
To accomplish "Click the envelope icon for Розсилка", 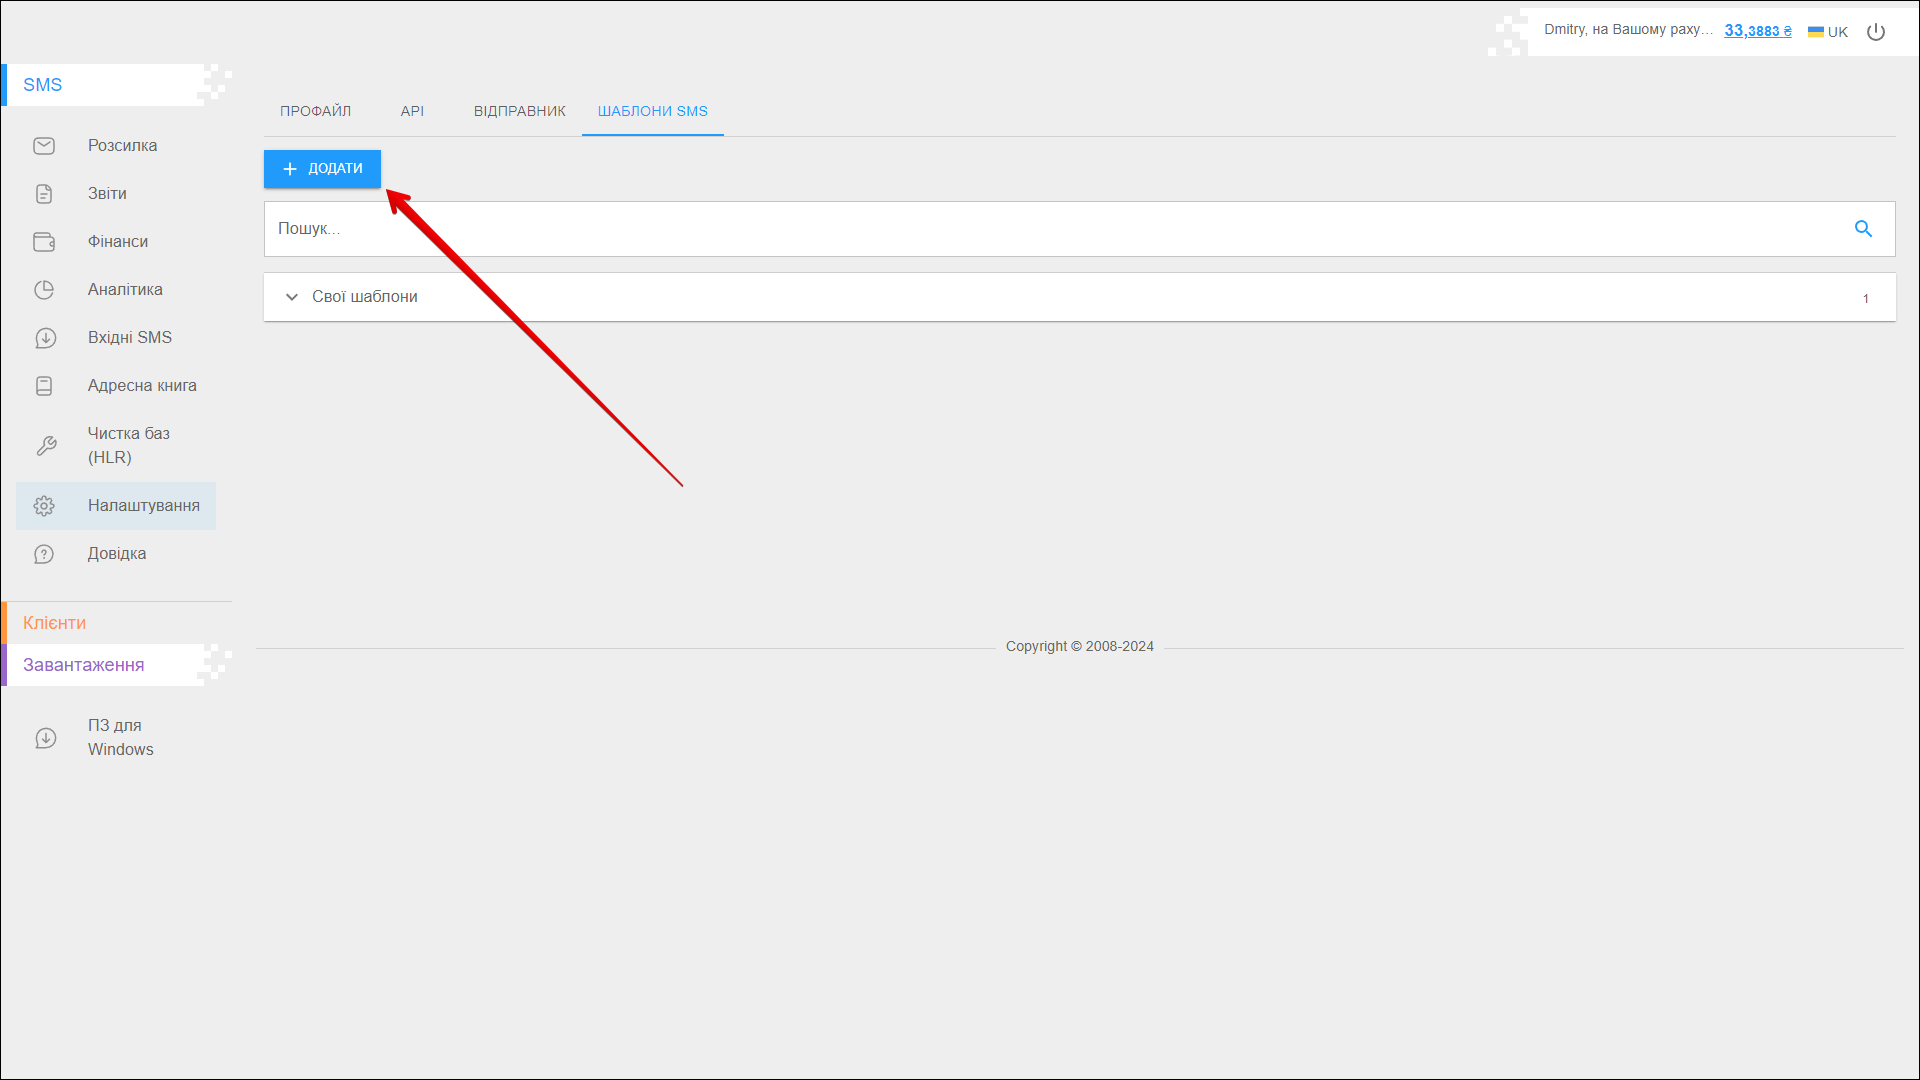I will tap(44, 146).
